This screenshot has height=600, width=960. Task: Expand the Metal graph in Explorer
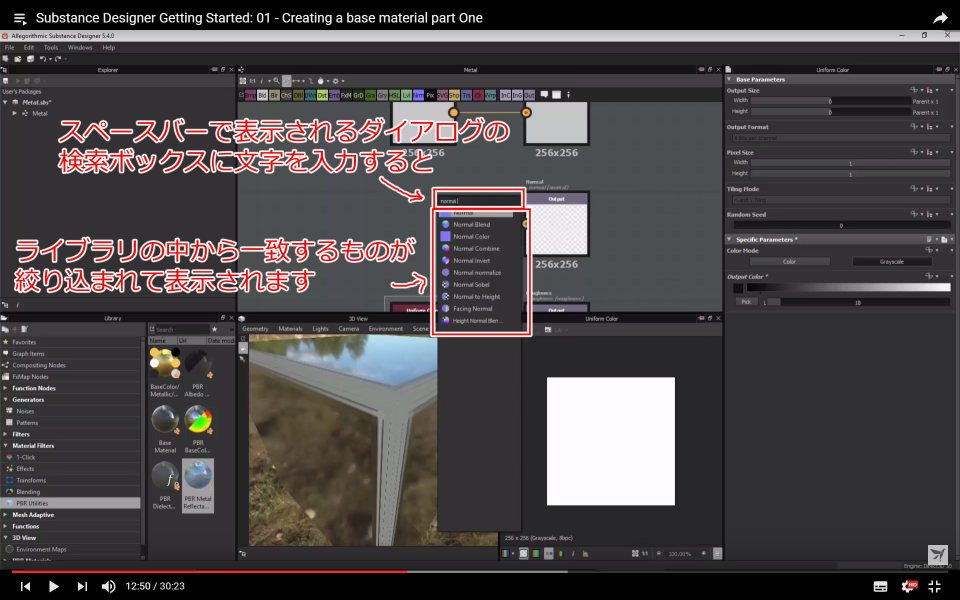(x=15, y=113)
